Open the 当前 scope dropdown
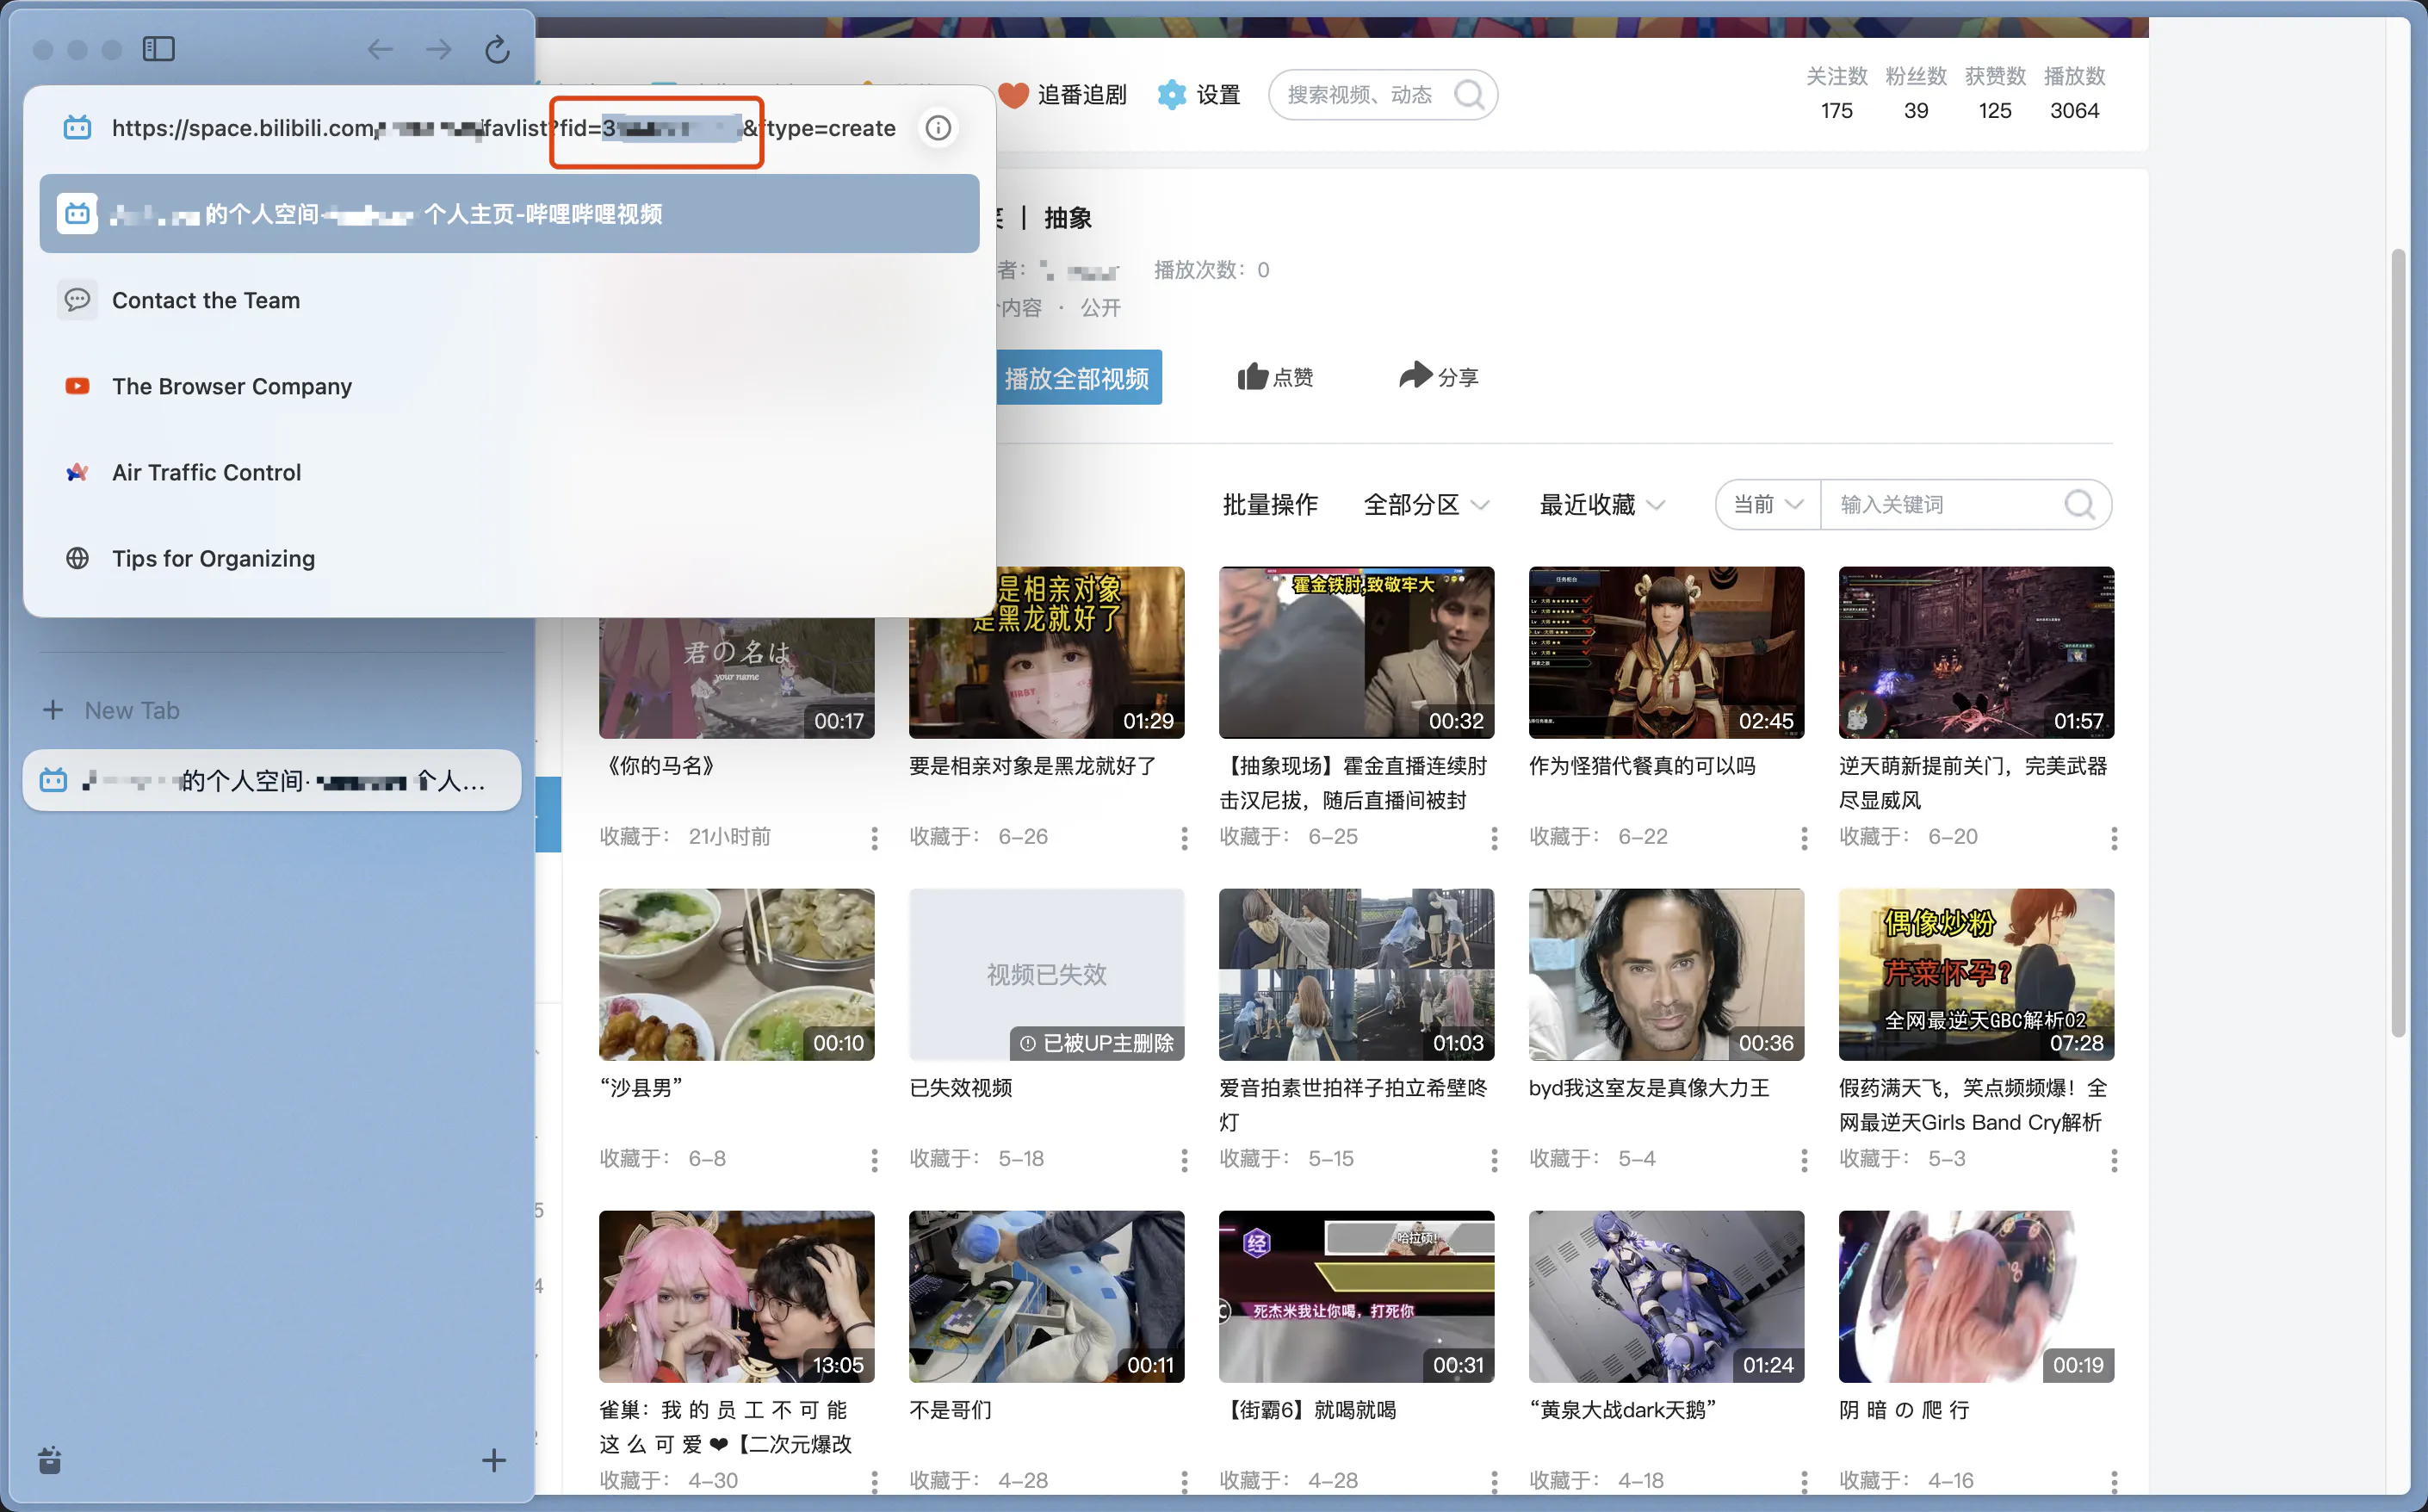 1768,505
